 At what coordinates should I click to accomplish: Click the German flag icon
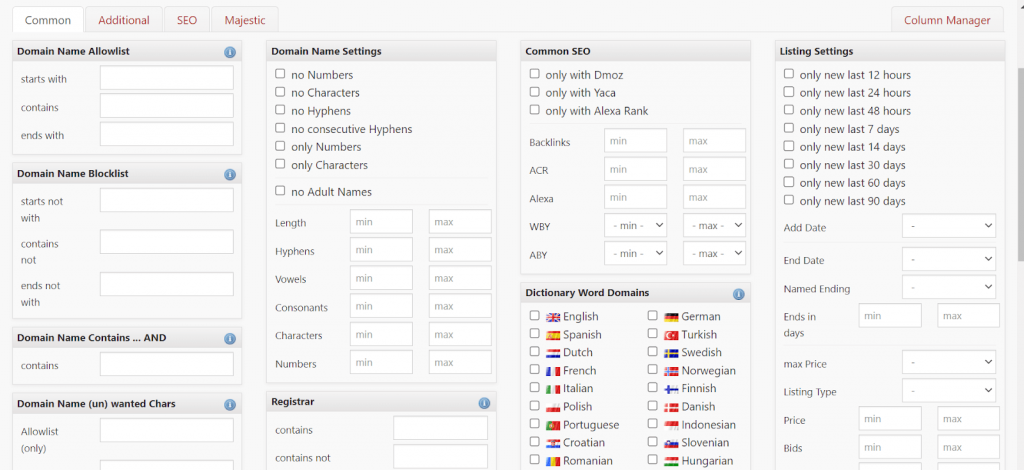[x=671, y=317]
